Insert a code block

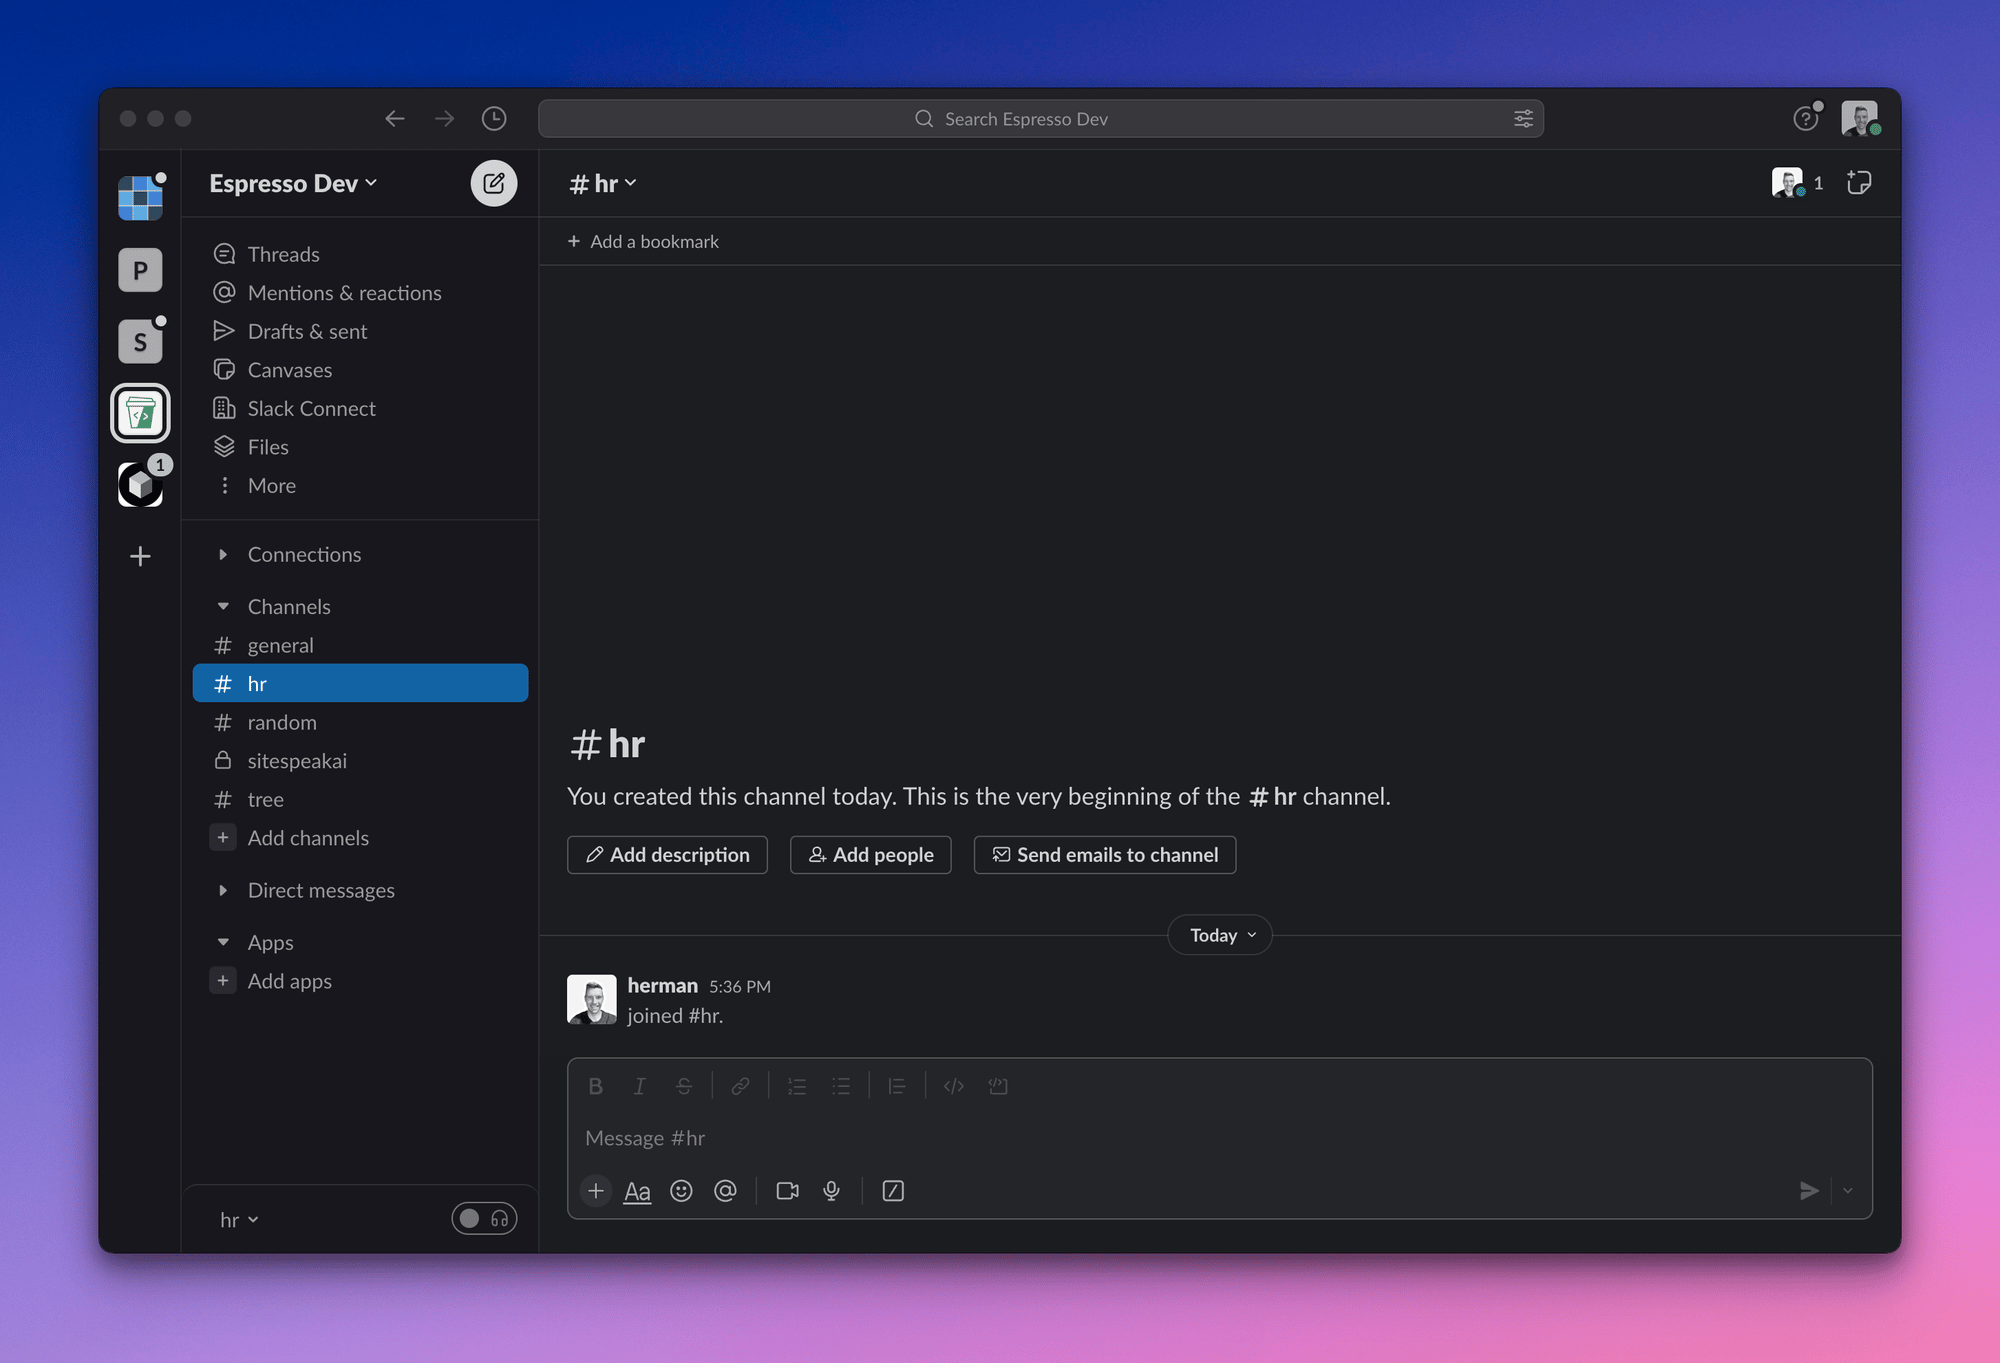(998, 1086)
